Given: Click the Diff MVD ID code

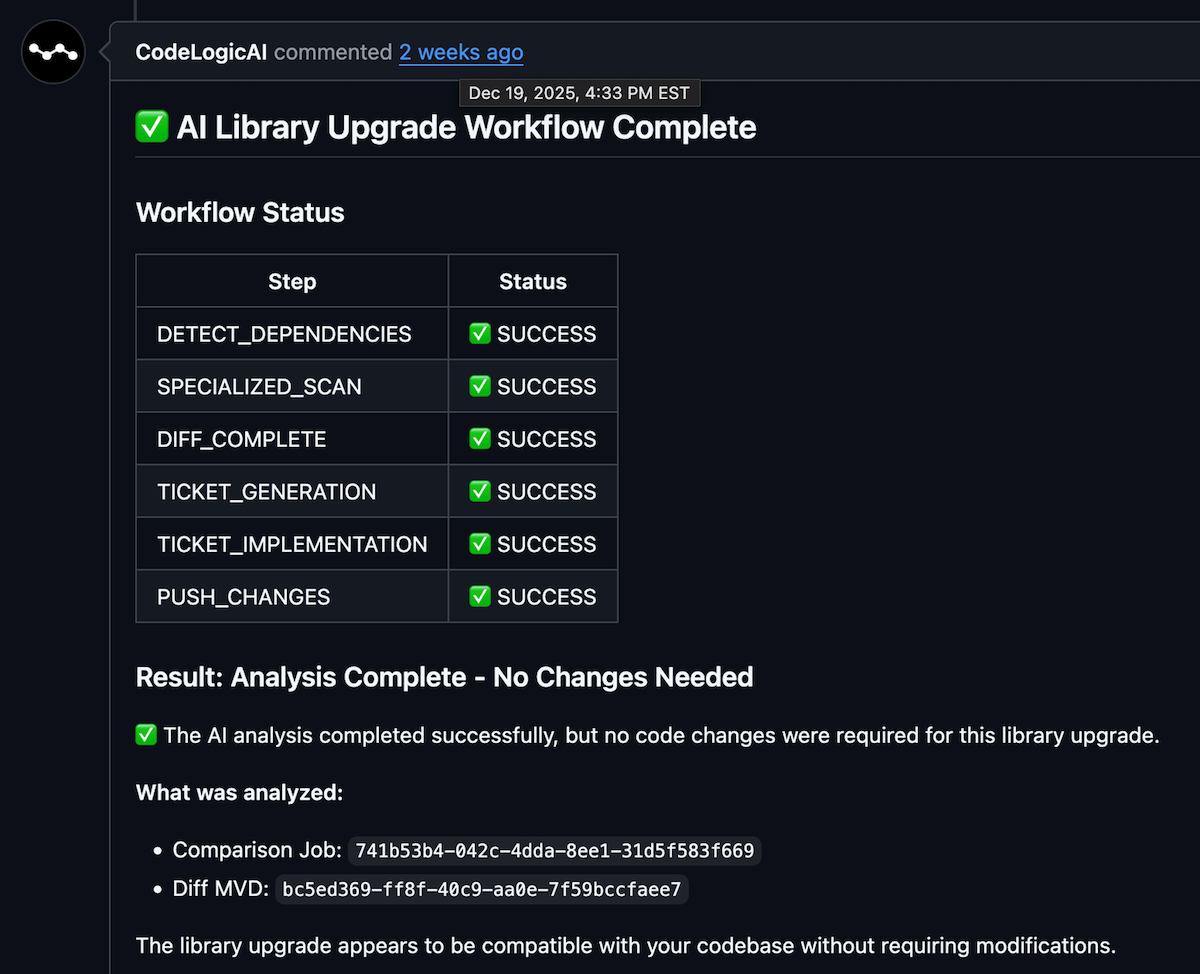Looking at the screenshot, I should coord(481,889).
